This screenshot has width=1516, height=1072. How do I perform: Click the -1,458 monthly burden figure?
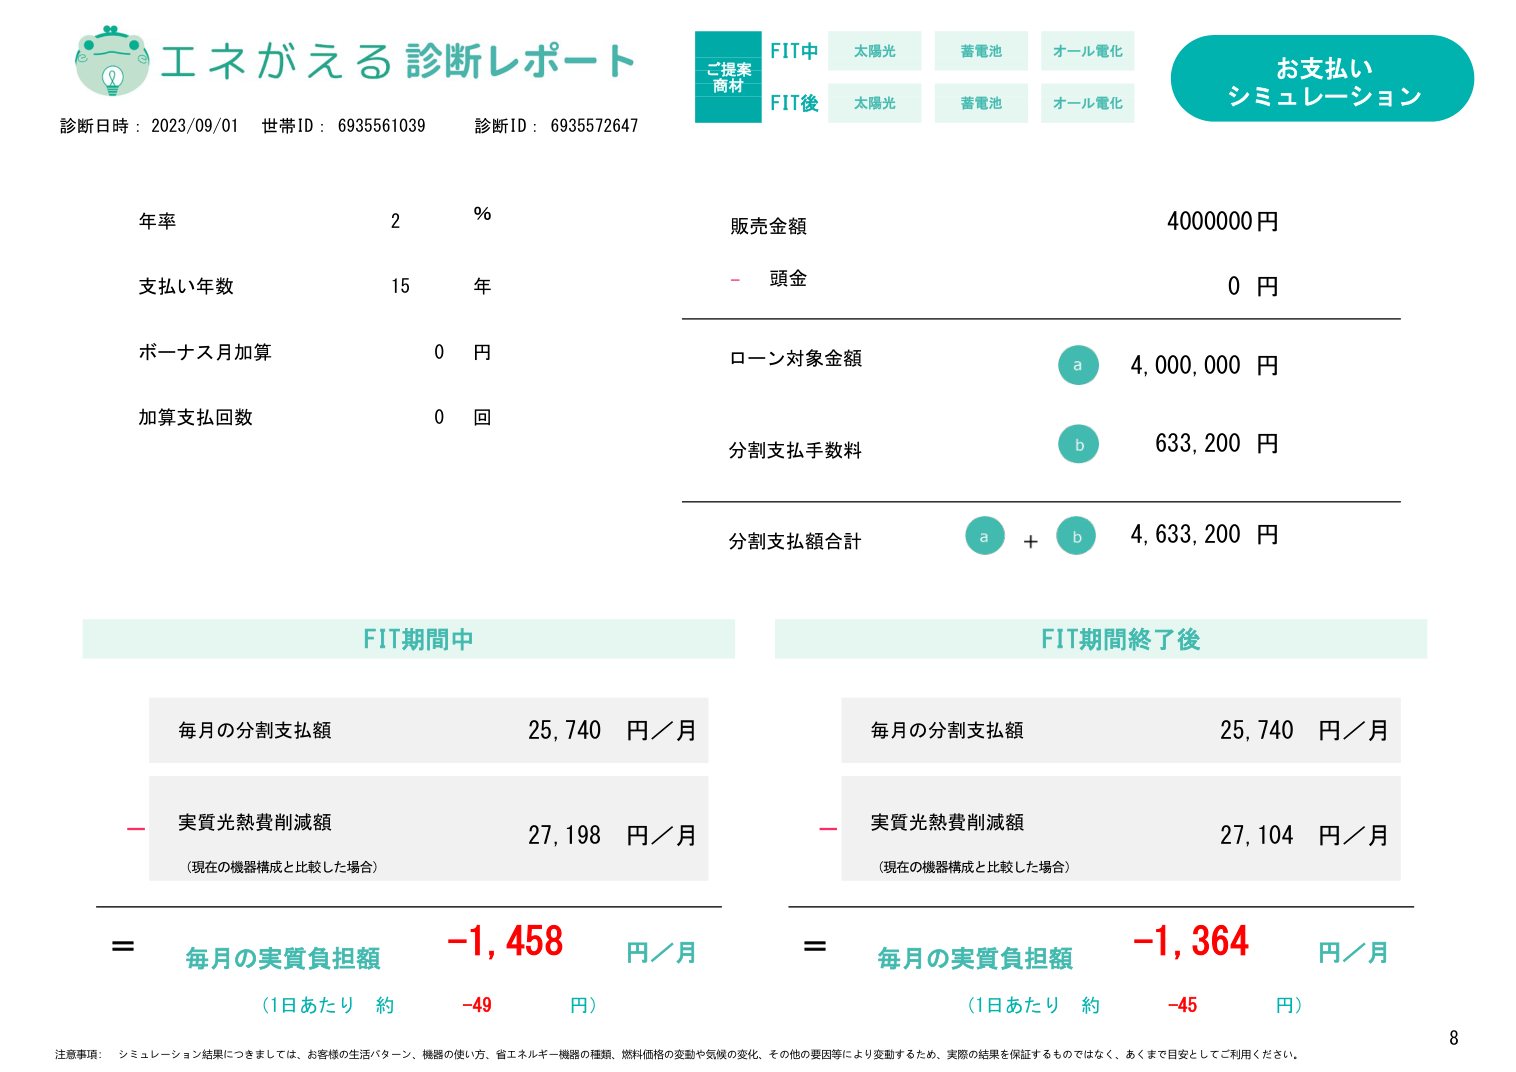point(505,941)
